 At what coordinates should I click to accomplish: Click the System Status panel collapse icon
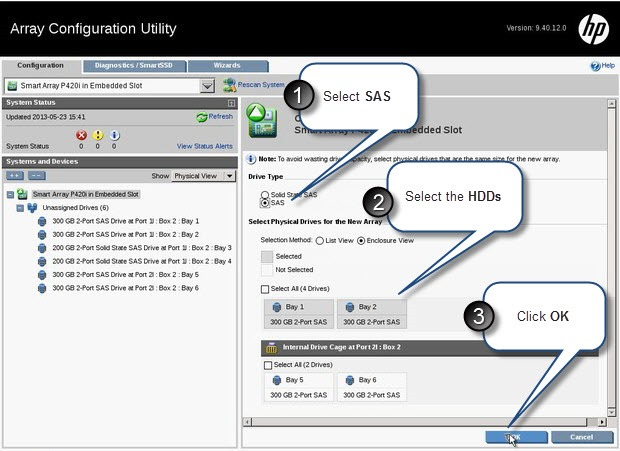click(231, 103)
